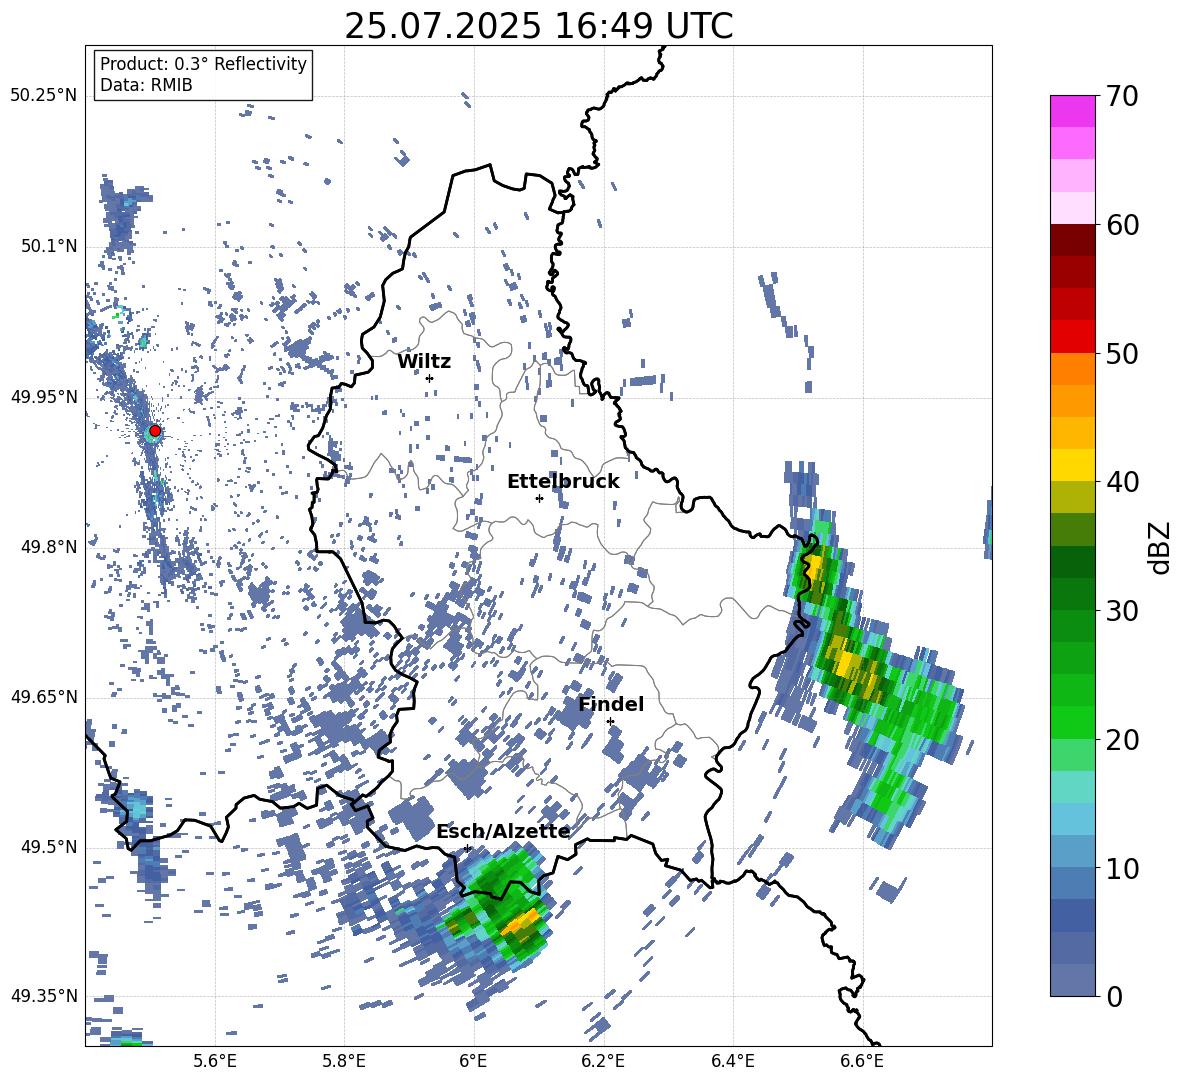Click the 49.35°N latitude label
This screenshot has width=1184, height=1081.
coord(43,996)
